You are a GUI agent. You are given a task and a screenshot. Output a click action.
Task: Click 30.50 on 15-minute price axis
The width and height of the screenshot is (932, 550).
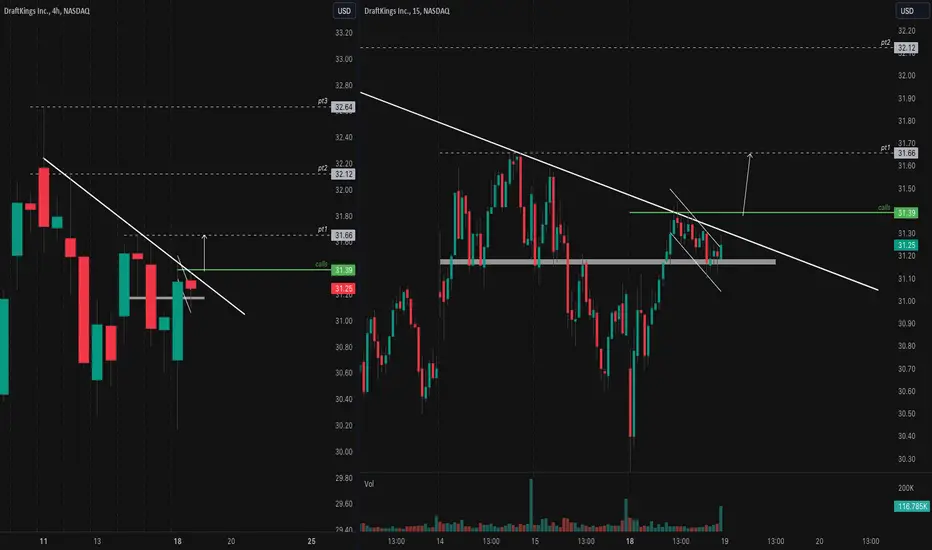point(906,413)
